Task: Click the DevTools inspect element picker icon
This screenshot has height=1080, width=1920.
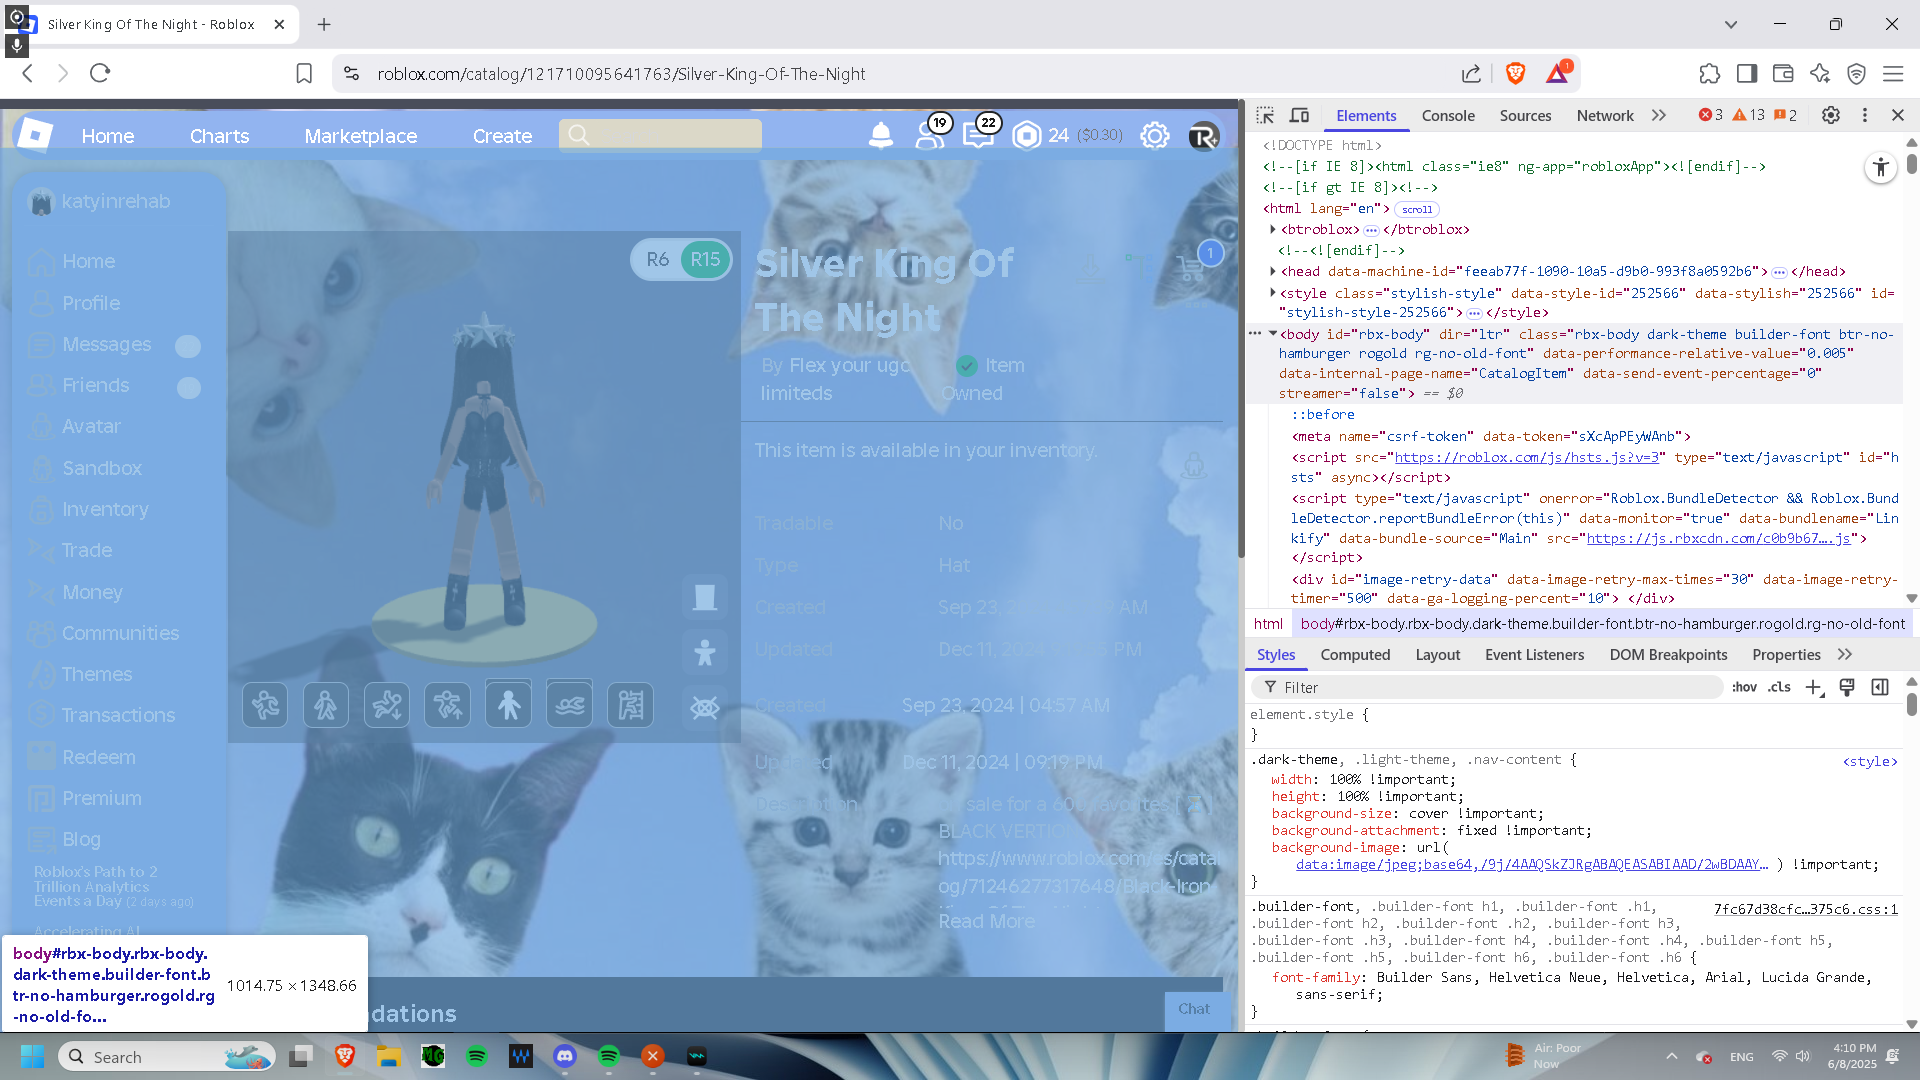Action: point(1265,115)
